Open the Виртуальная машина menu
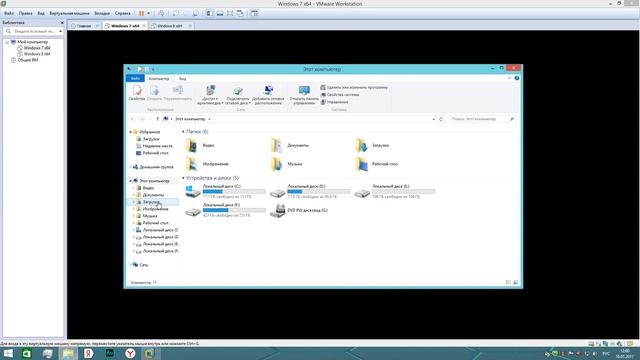The width and height of the screenshot is (640, 360). click(69, 13)
